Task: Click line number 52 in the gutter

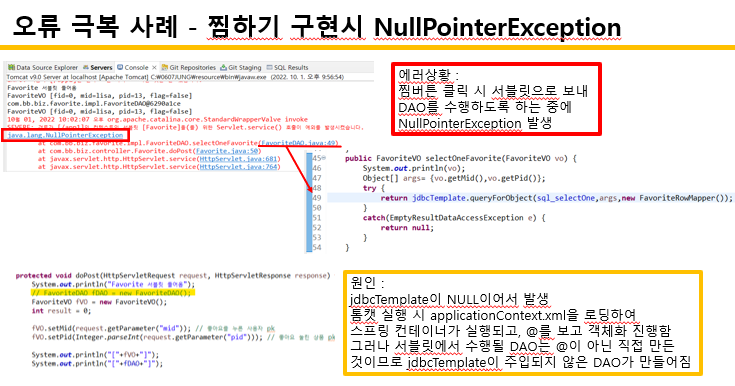Action: (317, 227)
